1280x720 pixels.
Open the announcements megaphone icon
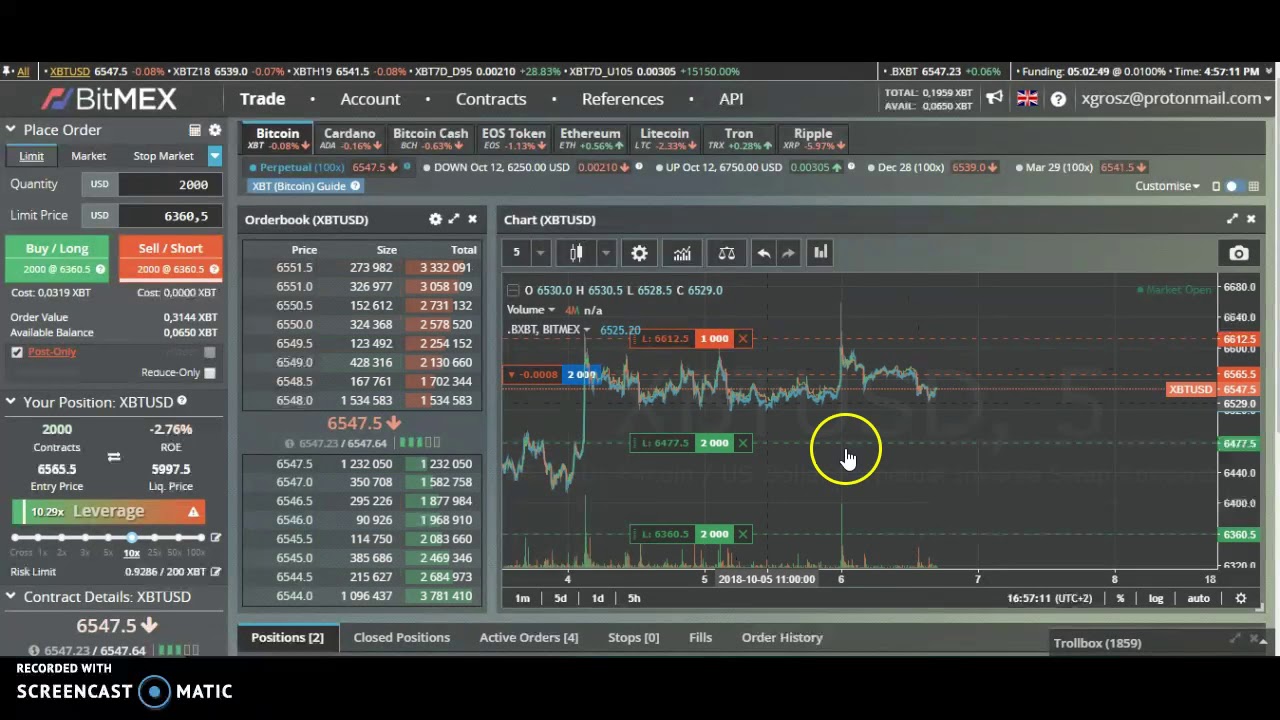pyautogui.click(x=994, y=98)
